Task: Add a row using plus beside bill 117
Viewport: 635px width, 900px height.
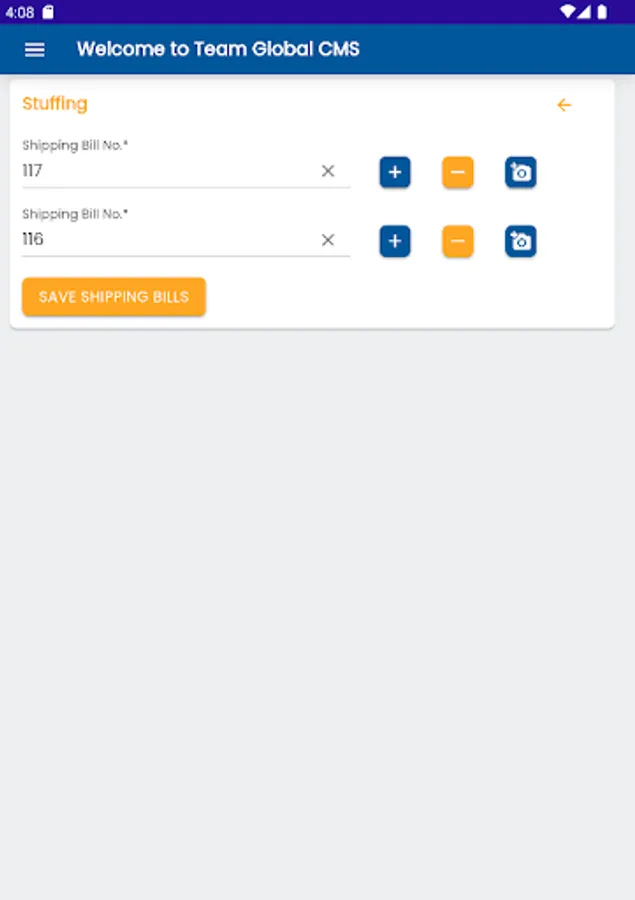Action: tap(395, 172)
